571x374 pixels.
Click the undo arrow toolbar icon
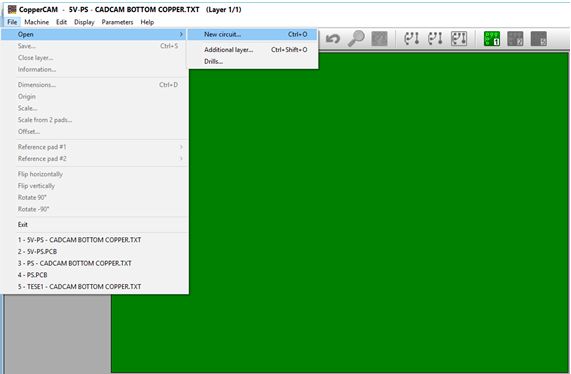tap(332, 38)
